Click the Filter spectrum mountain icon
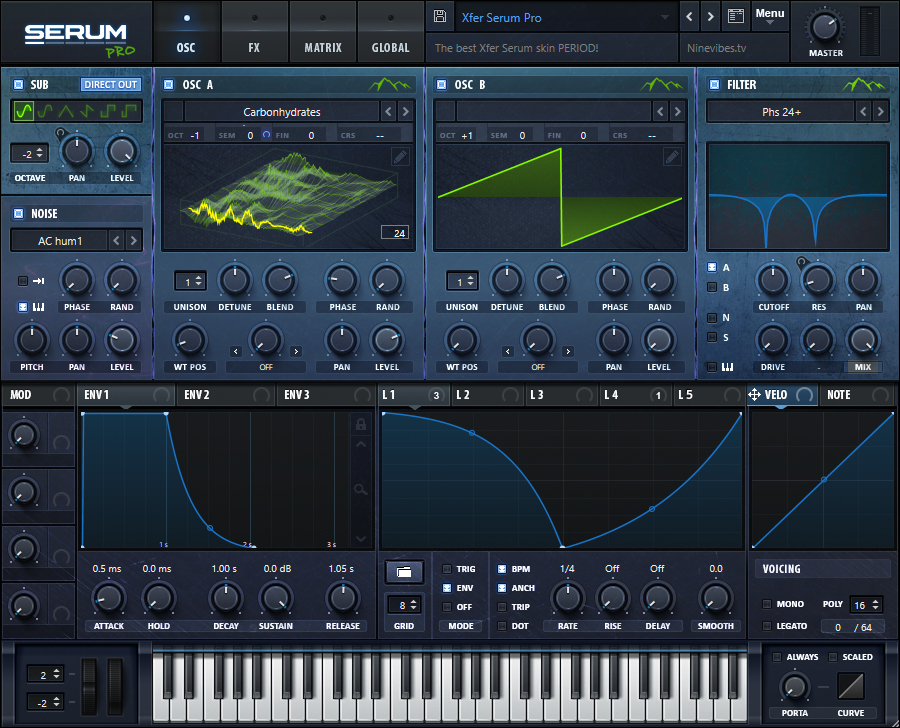Screen dimensions: 900x728 [x=864, y=85]
